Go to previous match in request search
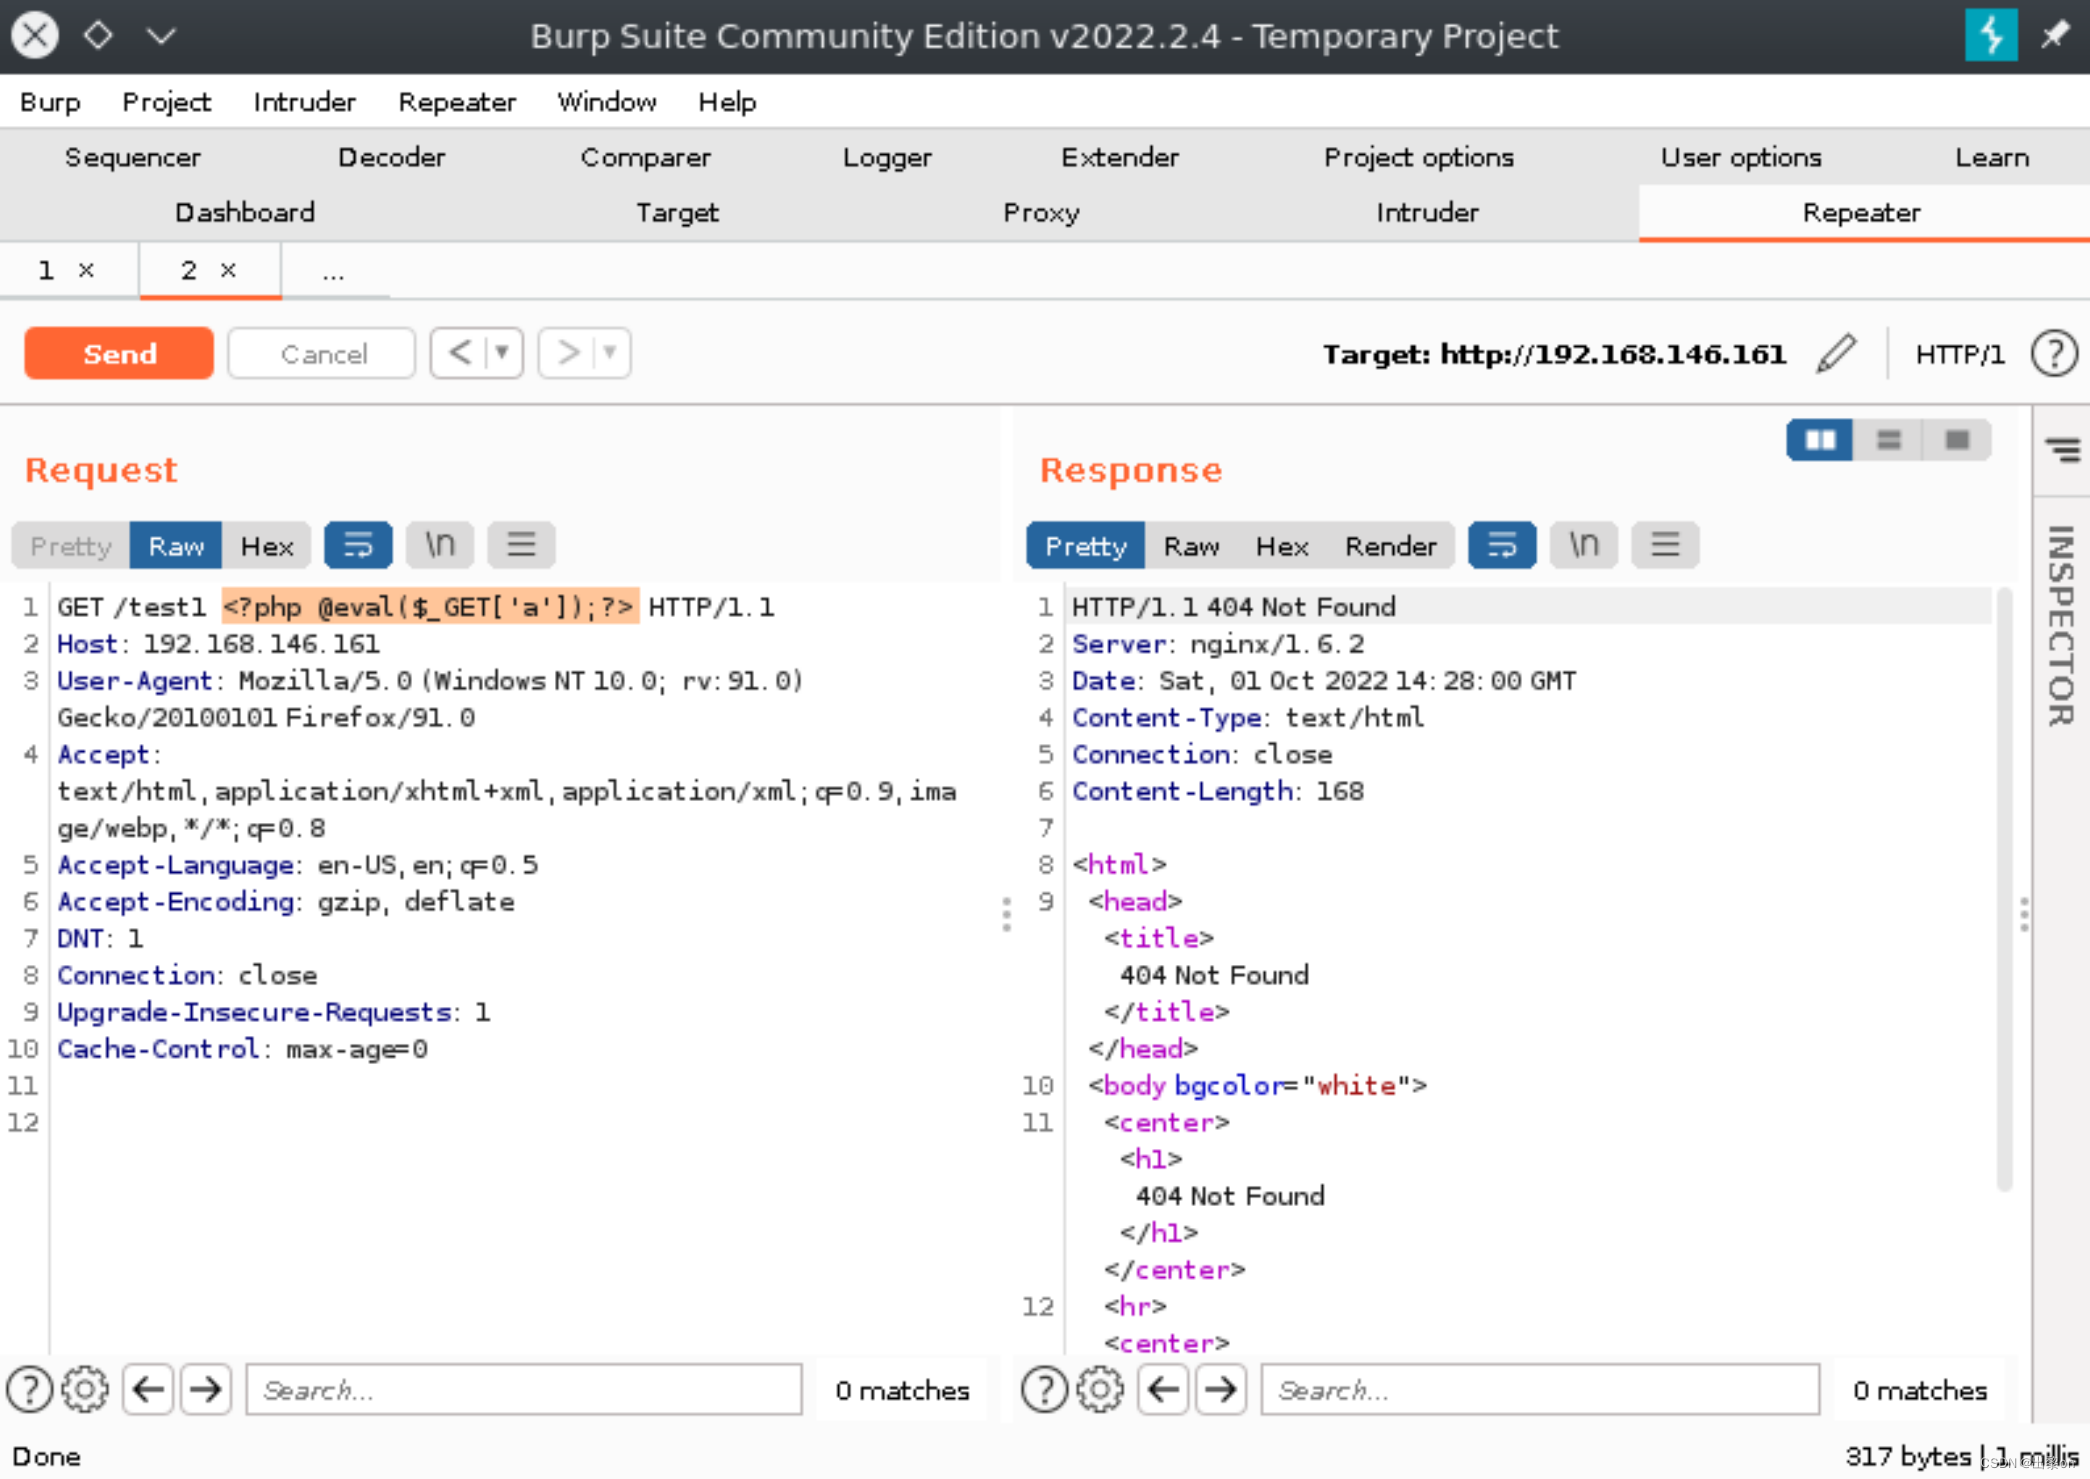The width and height of the screenshot is (2090, 1479). [148, 1389]
